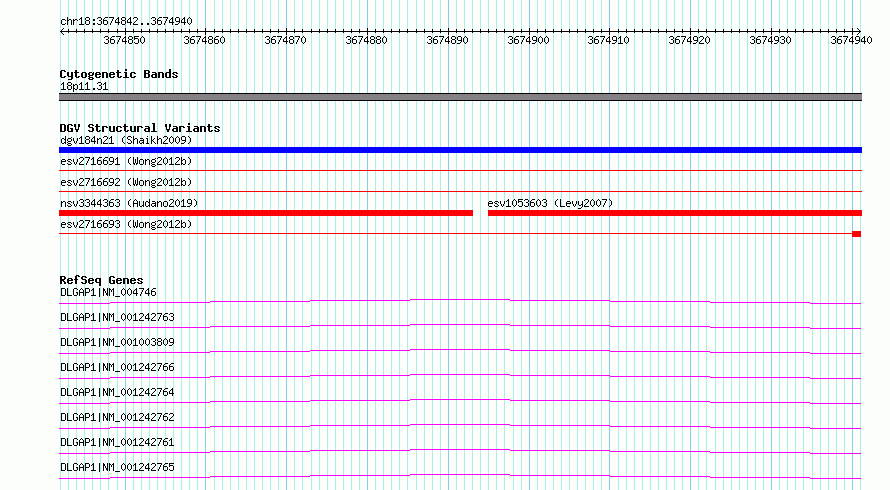
Task: Click the Cytogenetic Bands track title
Action: coord(119,74)
